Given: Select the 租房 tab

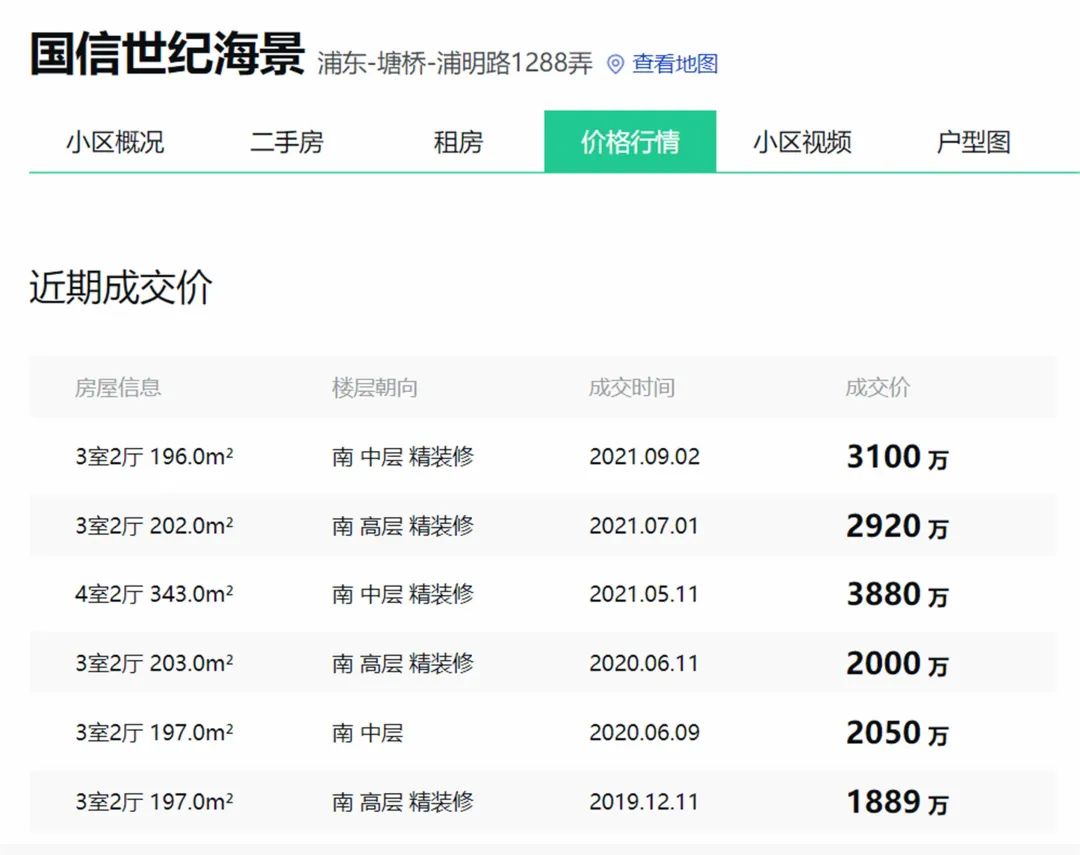Looking at the screenshot, I should 458,142.
